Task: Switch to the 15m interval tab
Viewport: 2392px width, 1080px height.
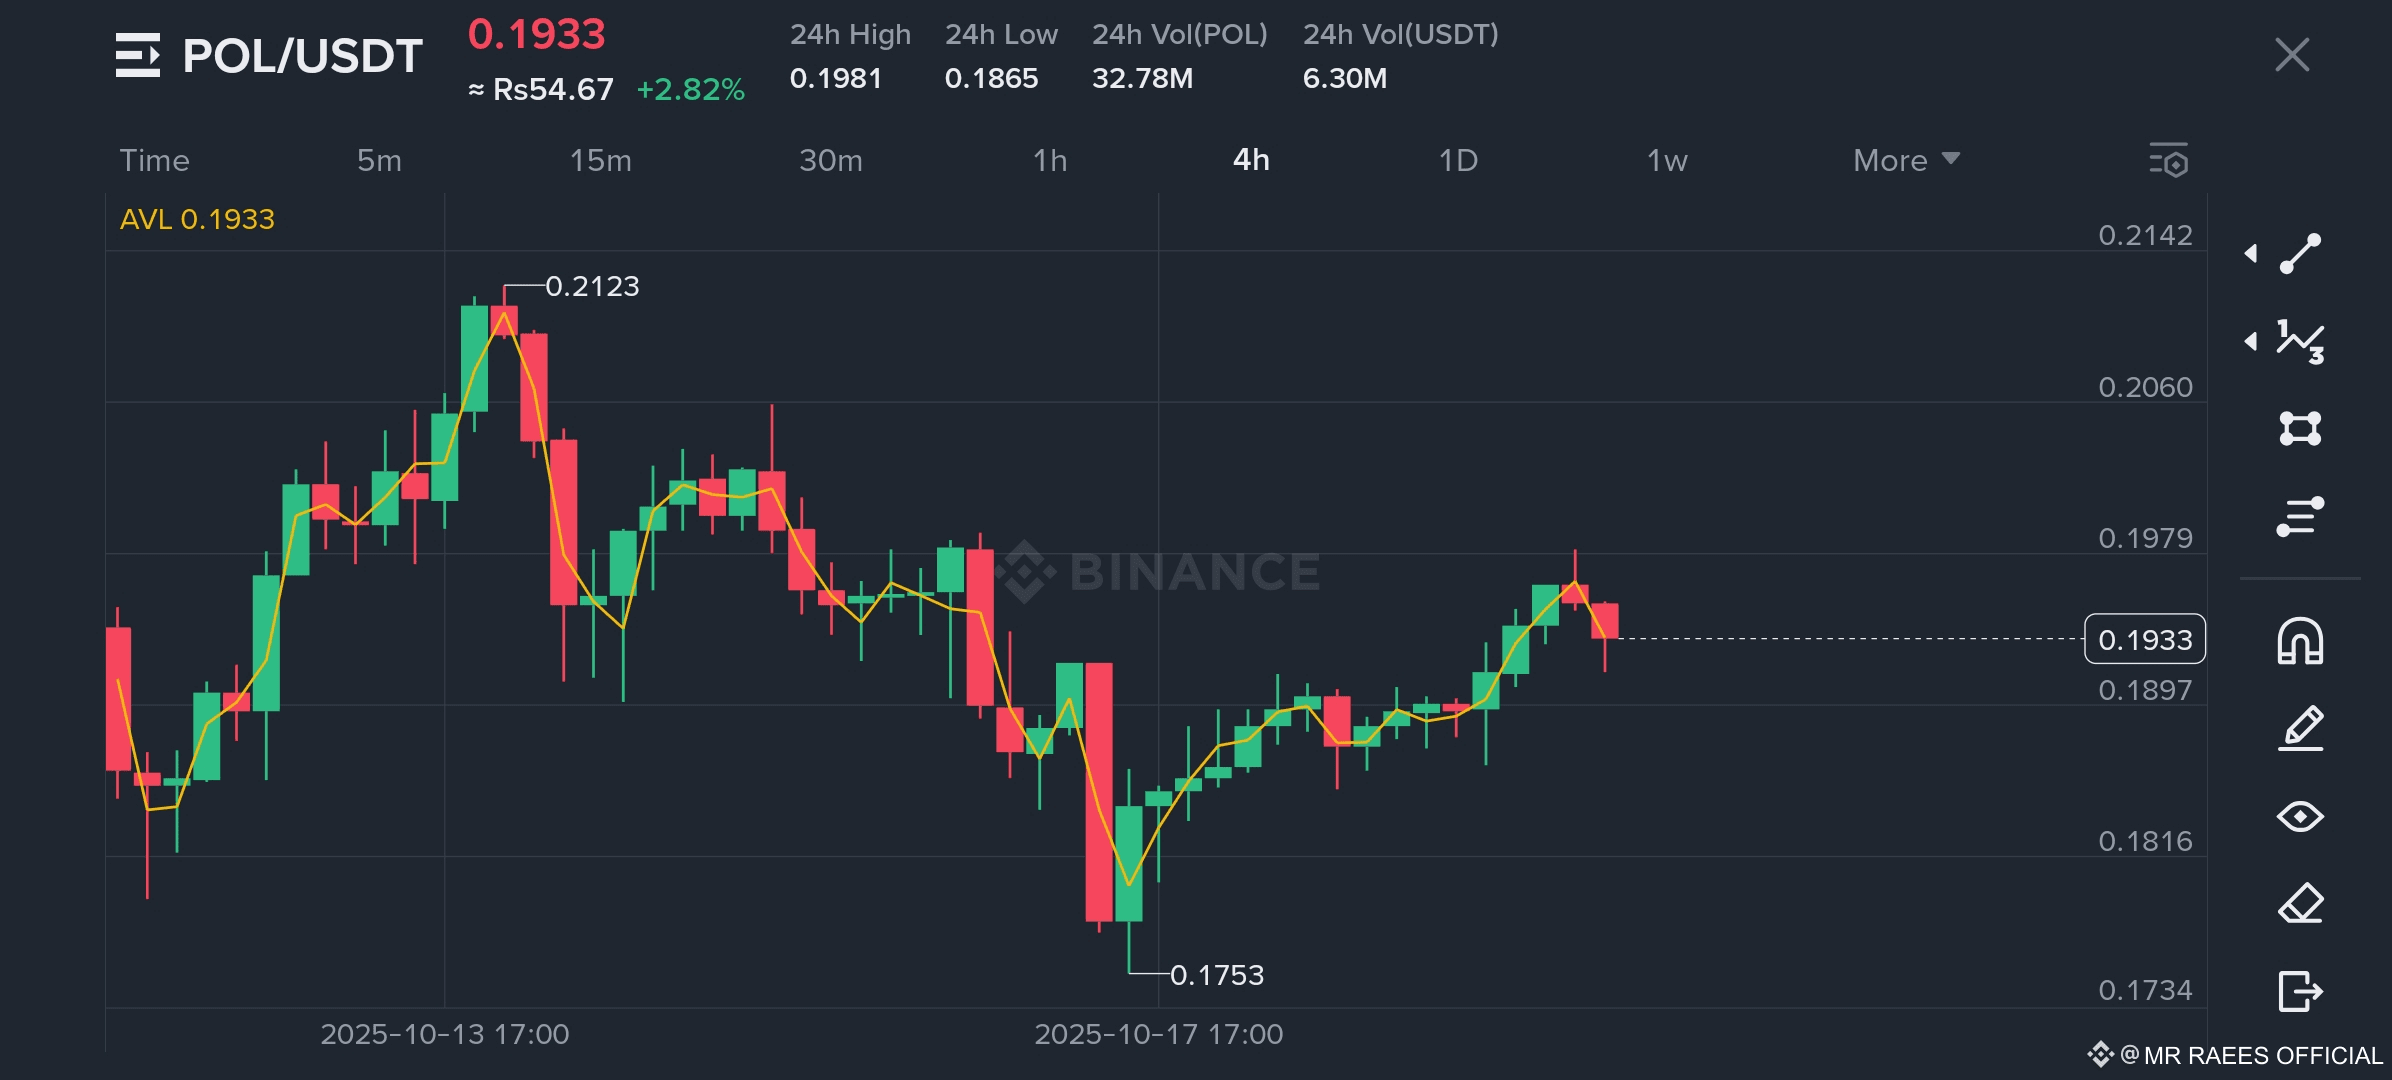Action: 600,160
